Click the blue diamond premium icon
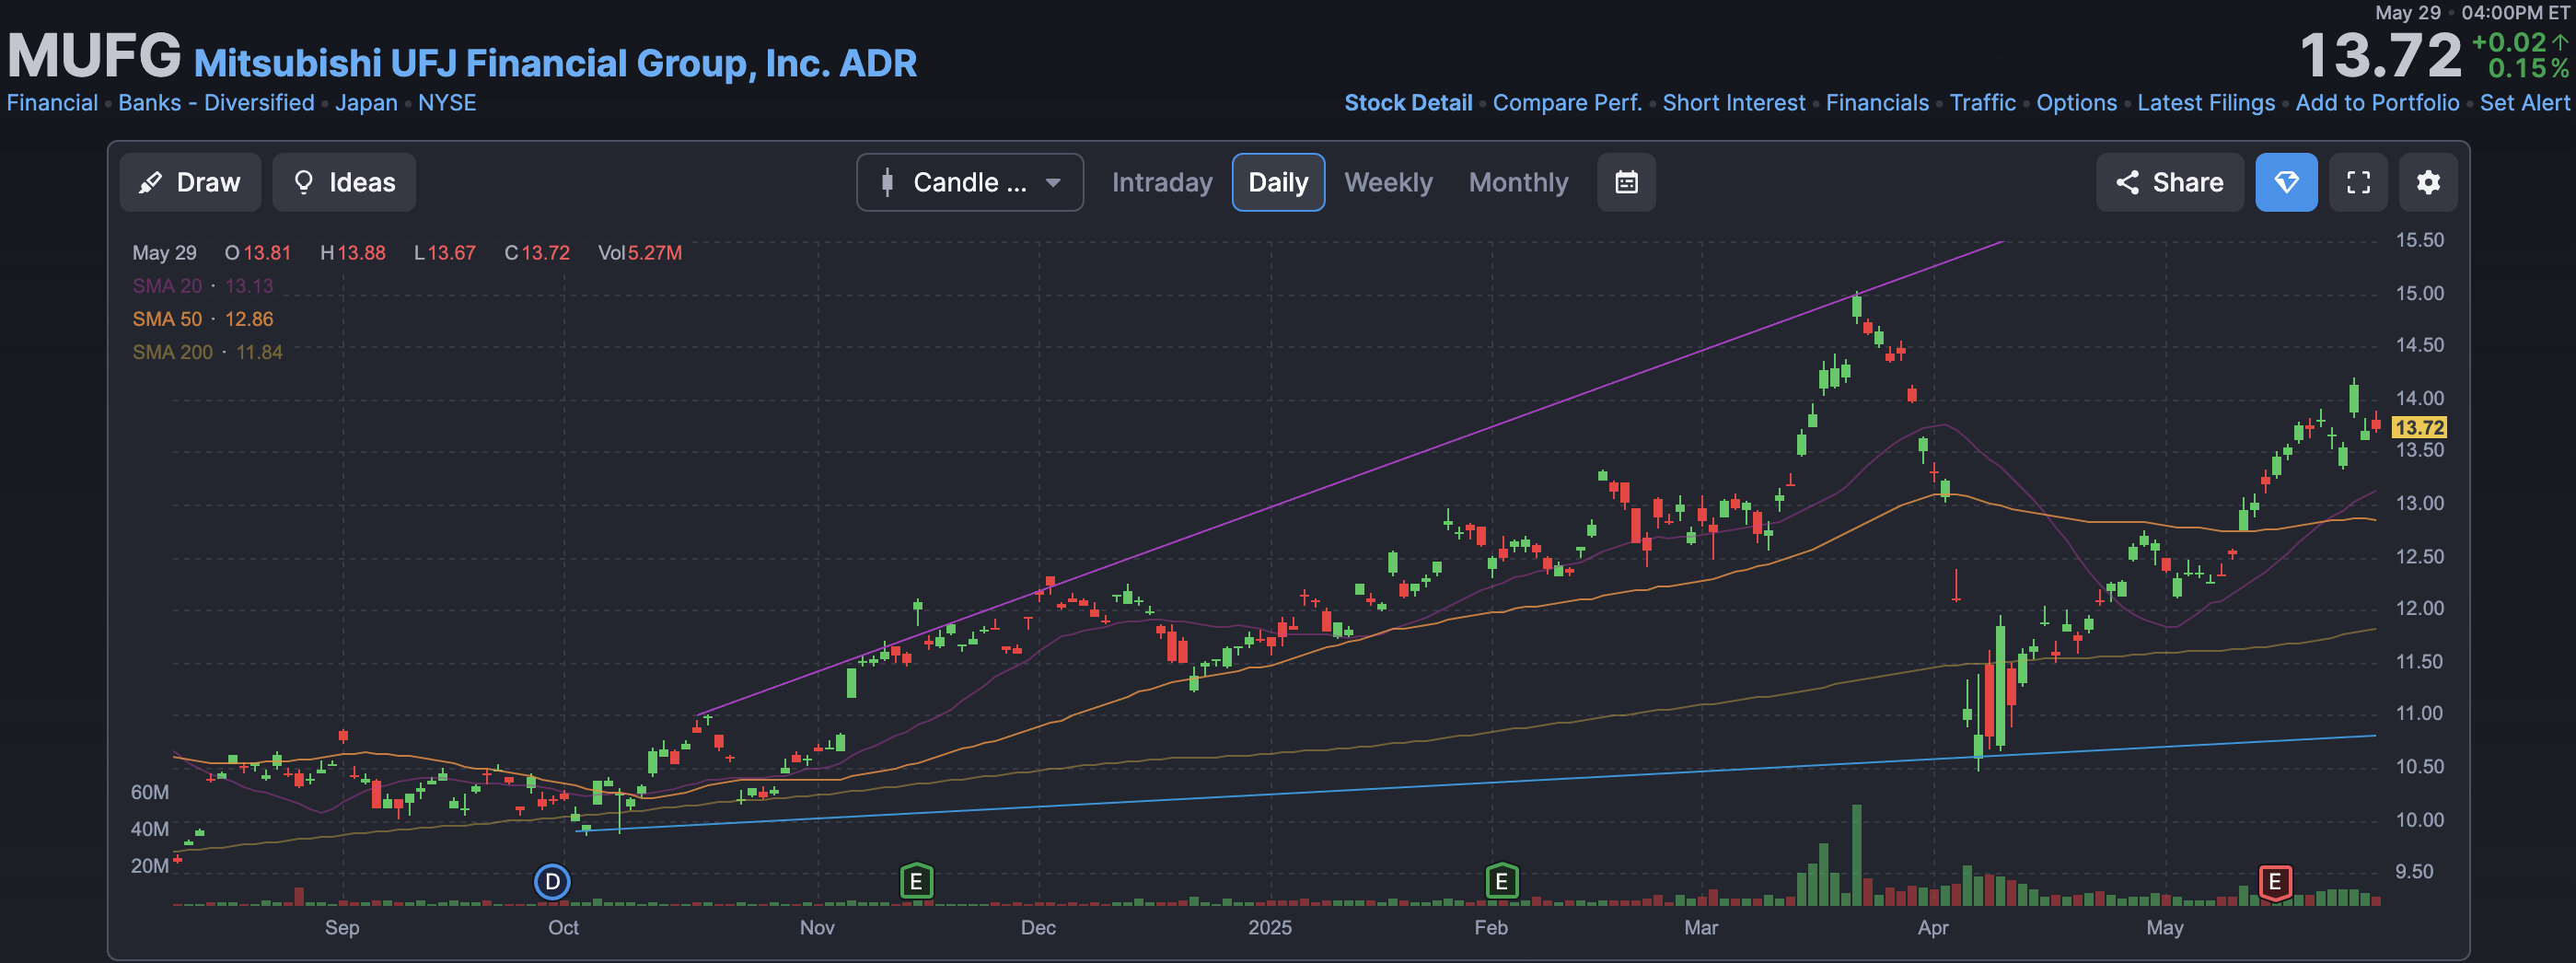2576x963 pixels. click(2286, 182)
